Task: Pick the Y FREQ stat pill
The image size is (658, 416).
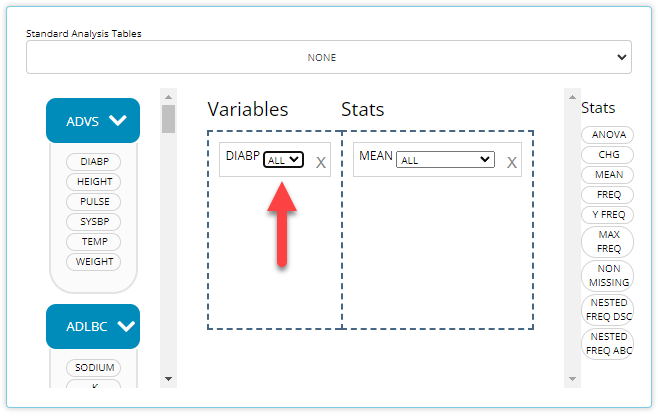Action: (x=607, y=215)
